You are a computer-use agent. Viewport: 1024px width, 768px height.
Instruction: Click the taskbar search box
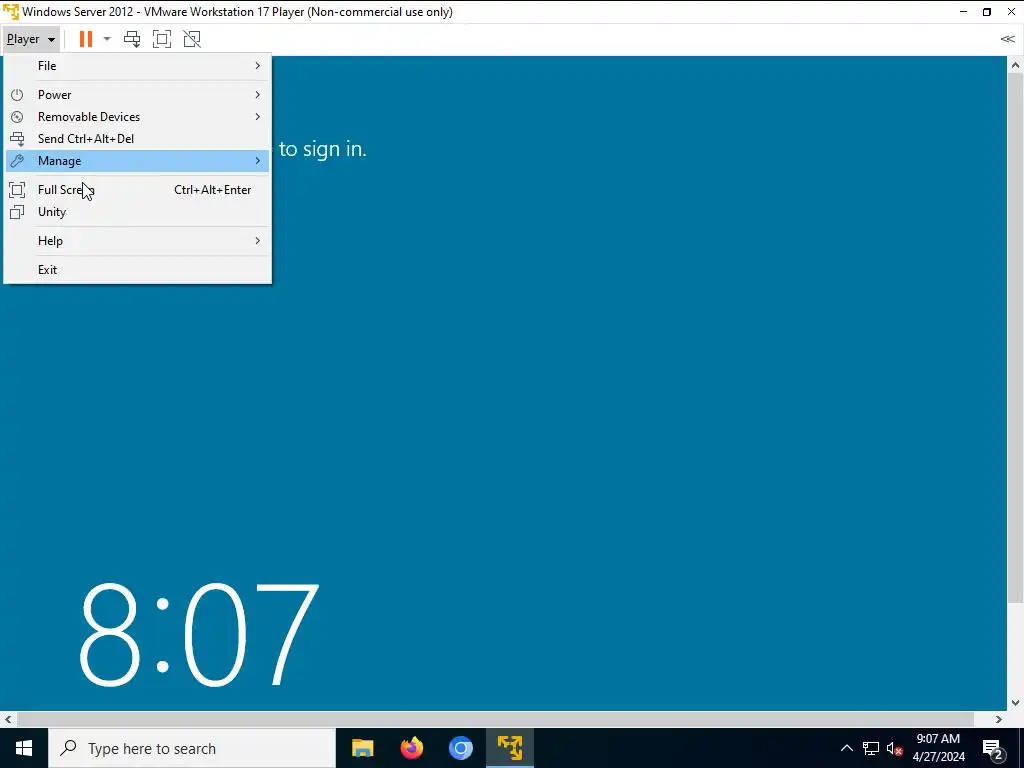pos(192,748)
